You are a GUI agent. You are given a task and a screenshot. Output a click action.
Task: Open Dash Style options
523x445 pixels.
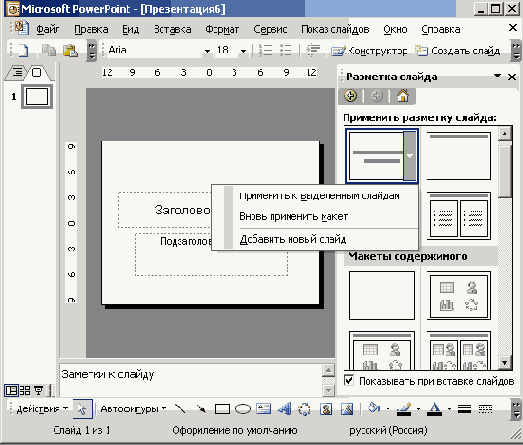(485, 409)
